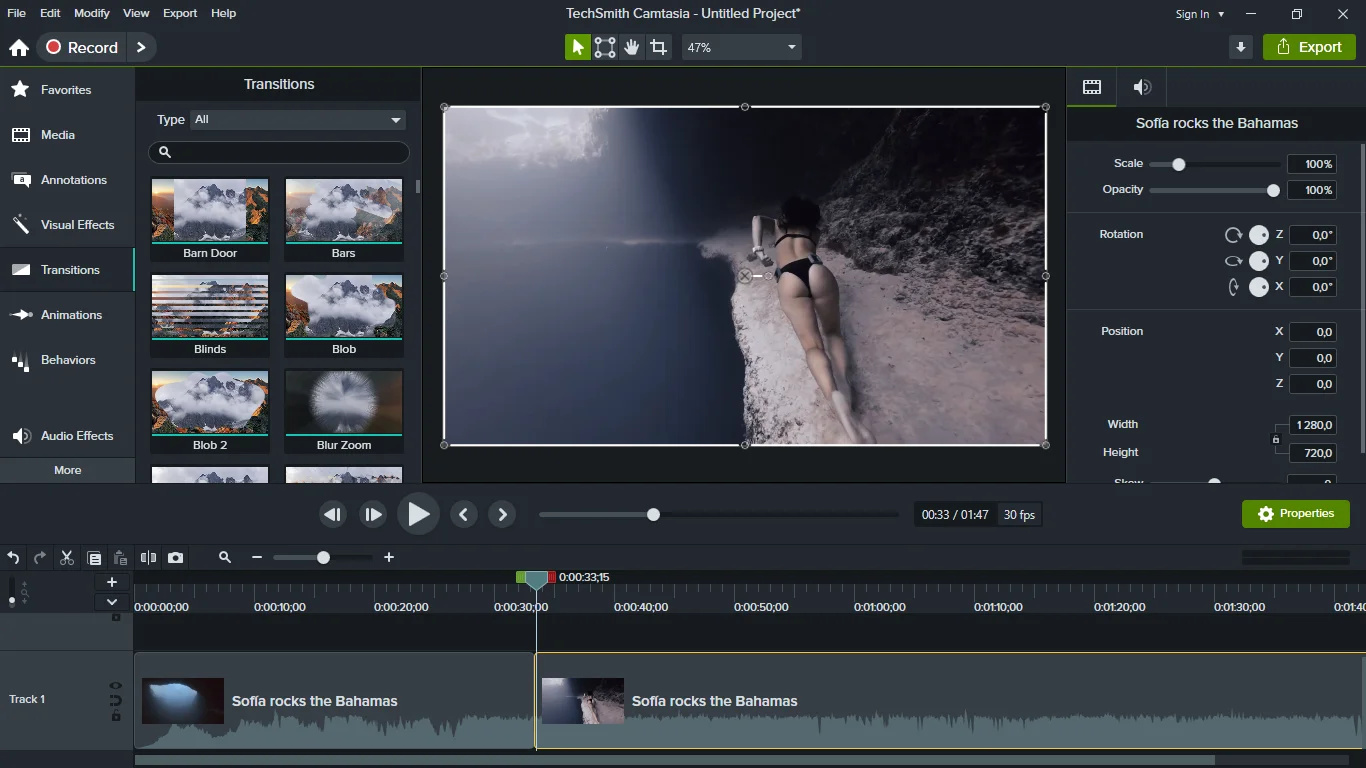Image resolution: width=1366 pixels, height=768 pixels.
Task: Toggle the width-height aspect ratio lock
Action: pos(1275,439)
